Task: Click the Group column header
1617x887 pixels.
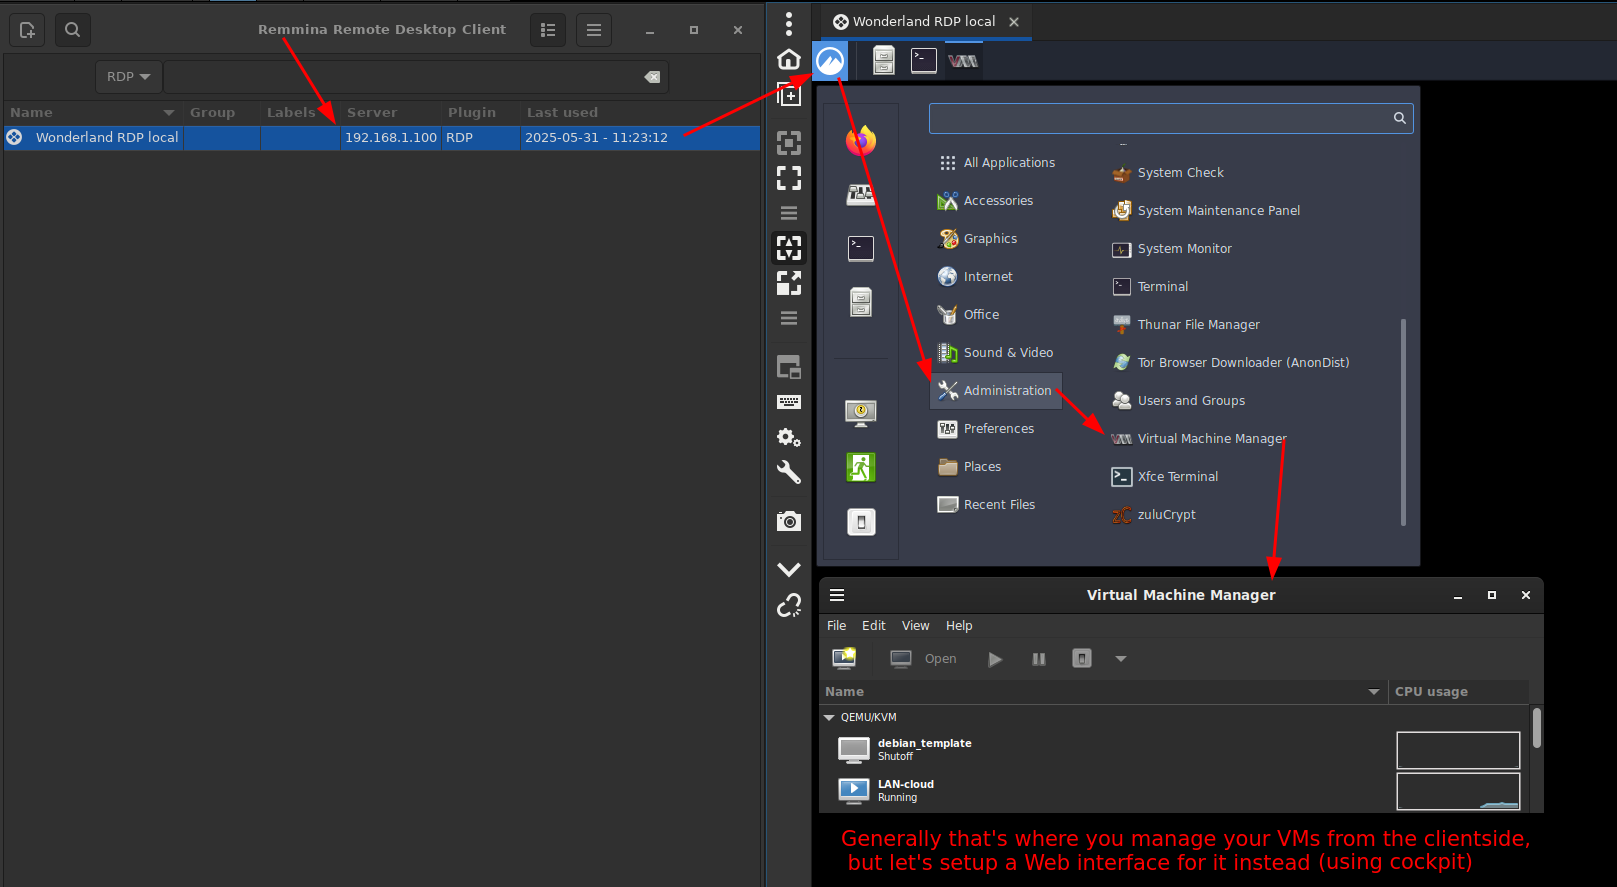Action: click(221, 113)
